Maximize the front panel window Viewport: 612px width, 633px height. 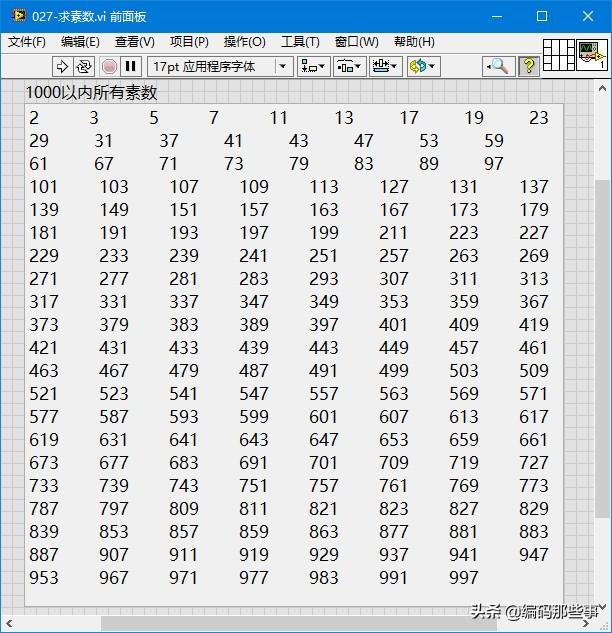click(542, 16)
